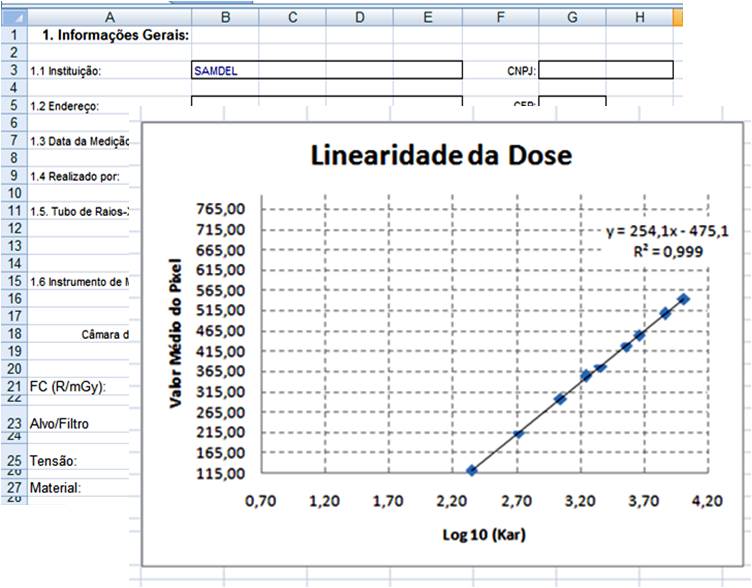Select column B header
752x588 pixels.
[x=224, y=17]
